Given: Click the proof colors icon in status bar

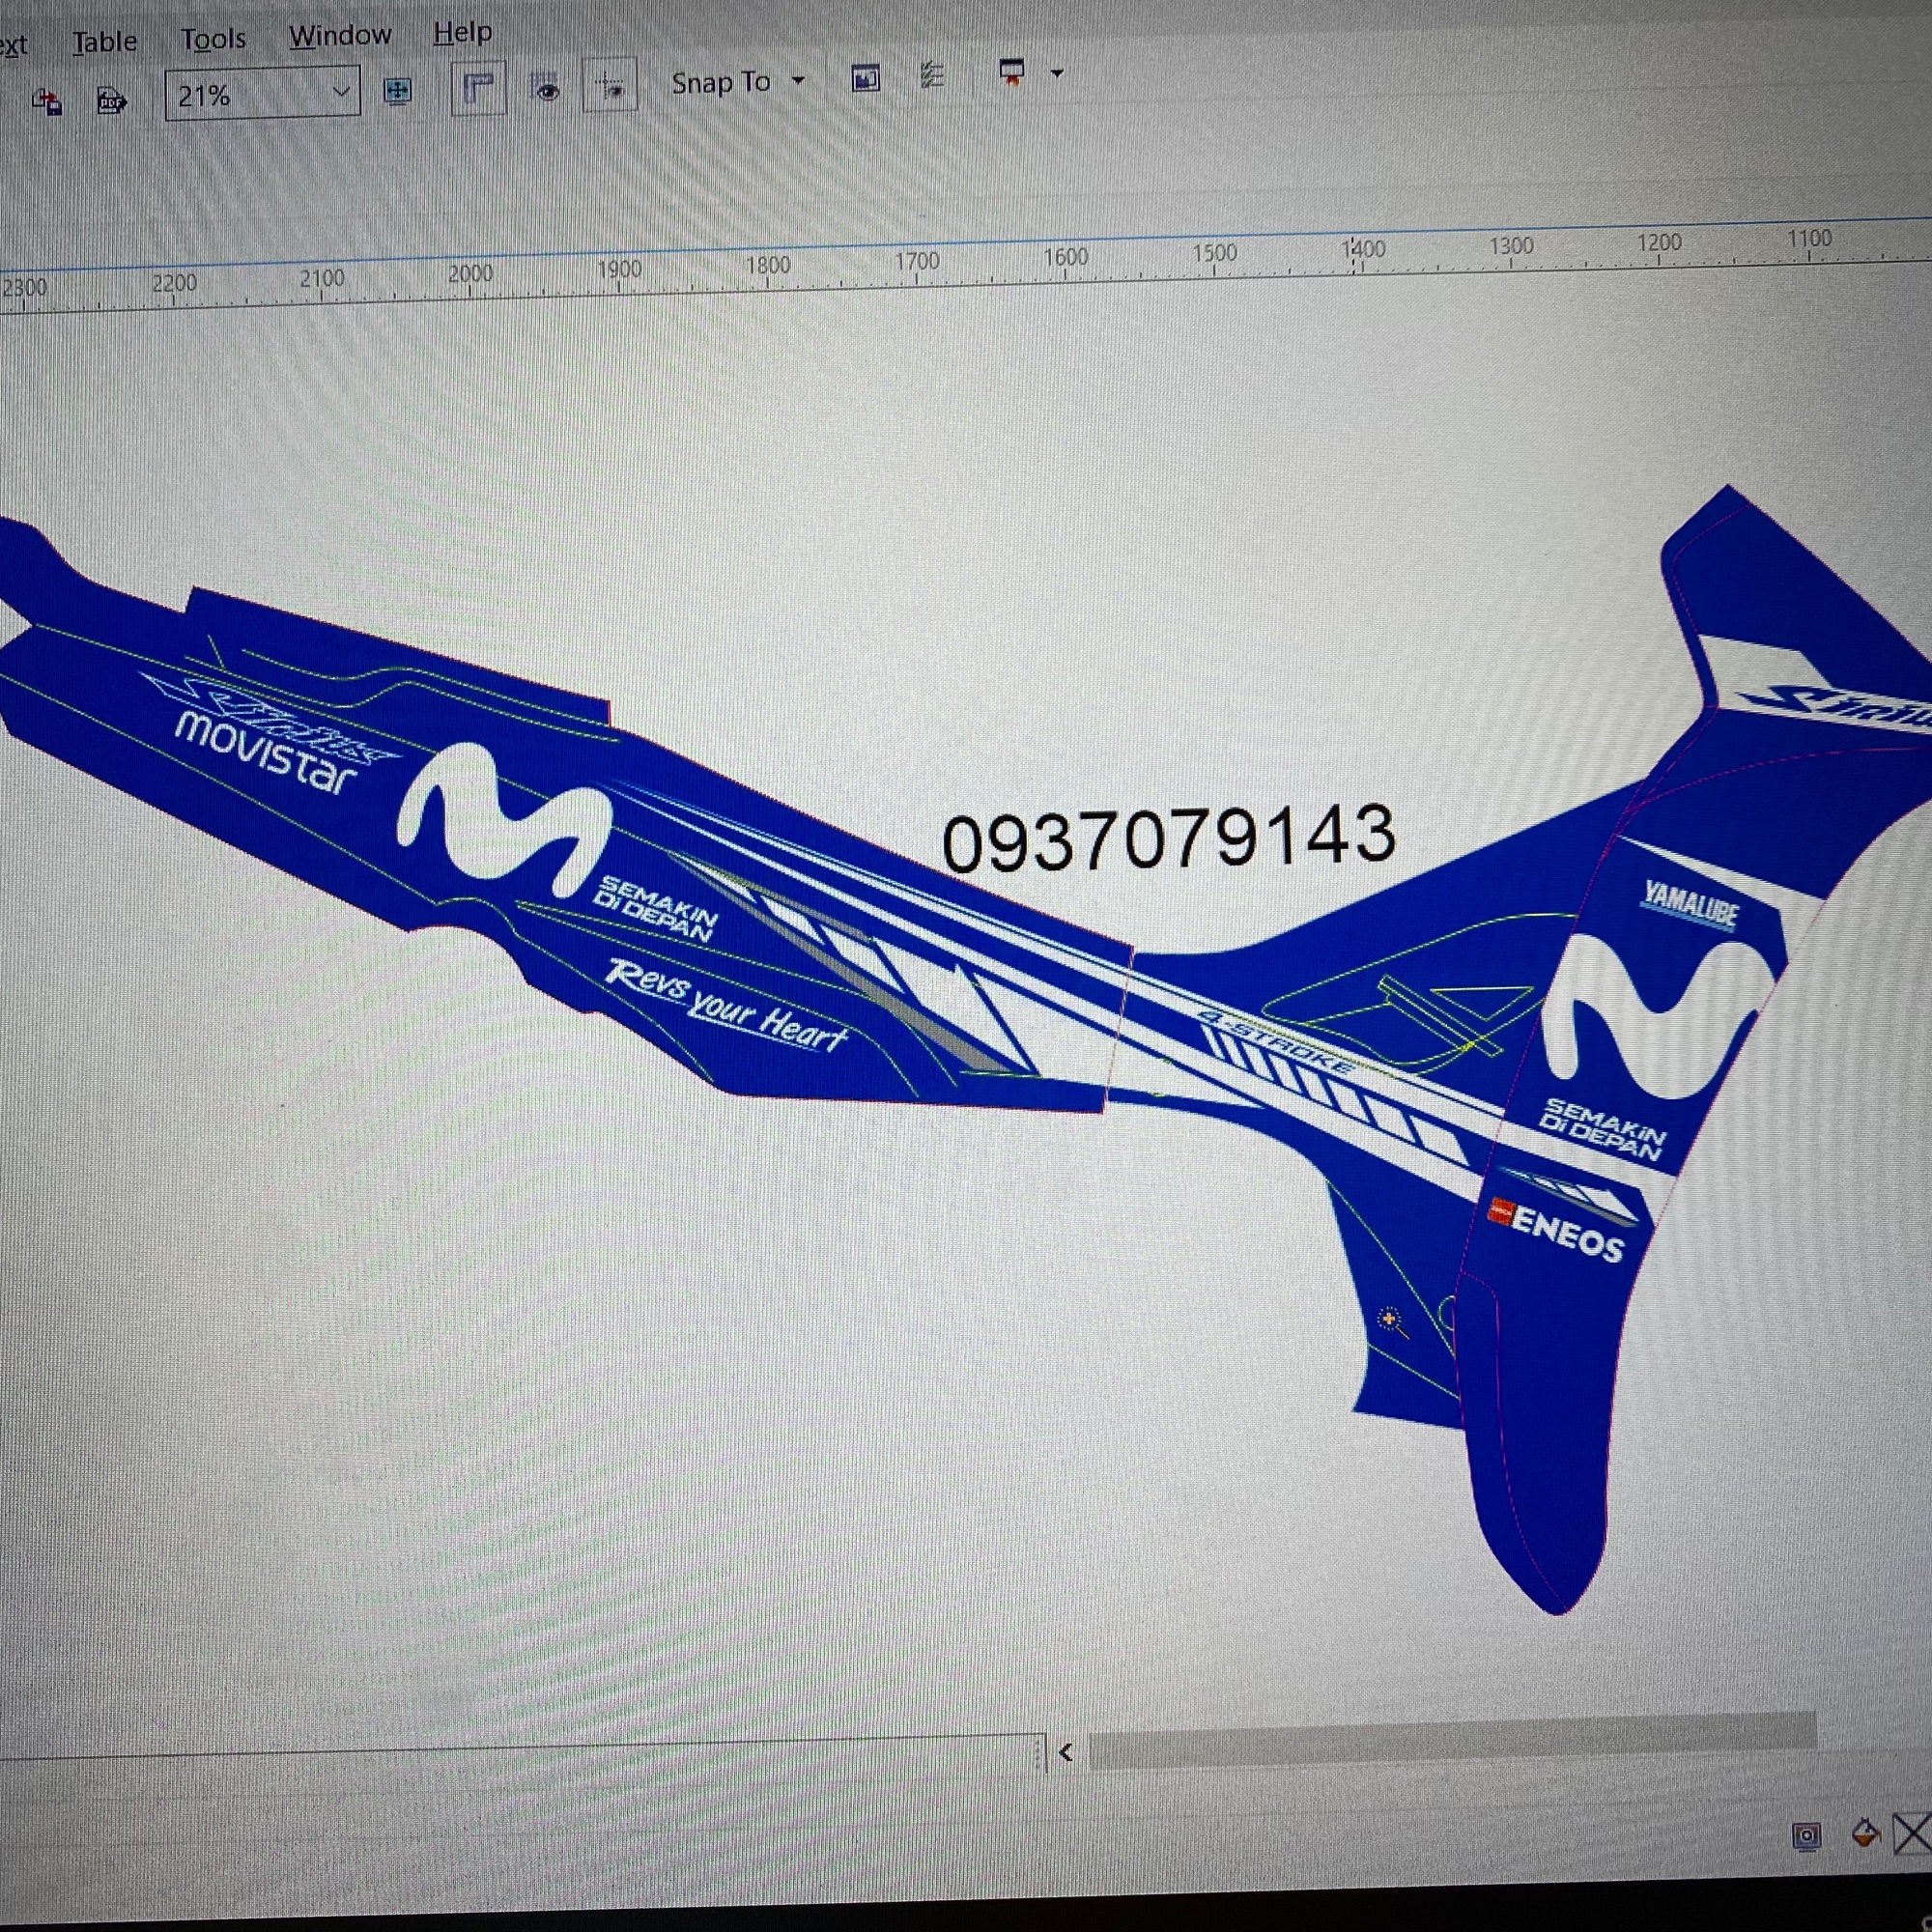Looking at the screenshot, I should click(1806, 1836).
